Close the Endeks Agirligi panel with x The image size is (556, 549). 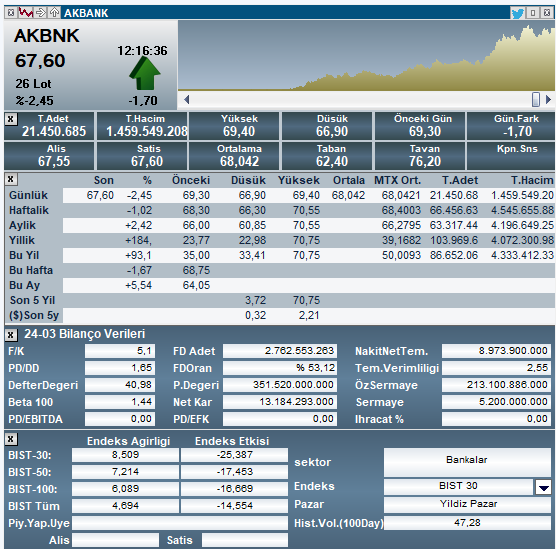click(11, 439)
